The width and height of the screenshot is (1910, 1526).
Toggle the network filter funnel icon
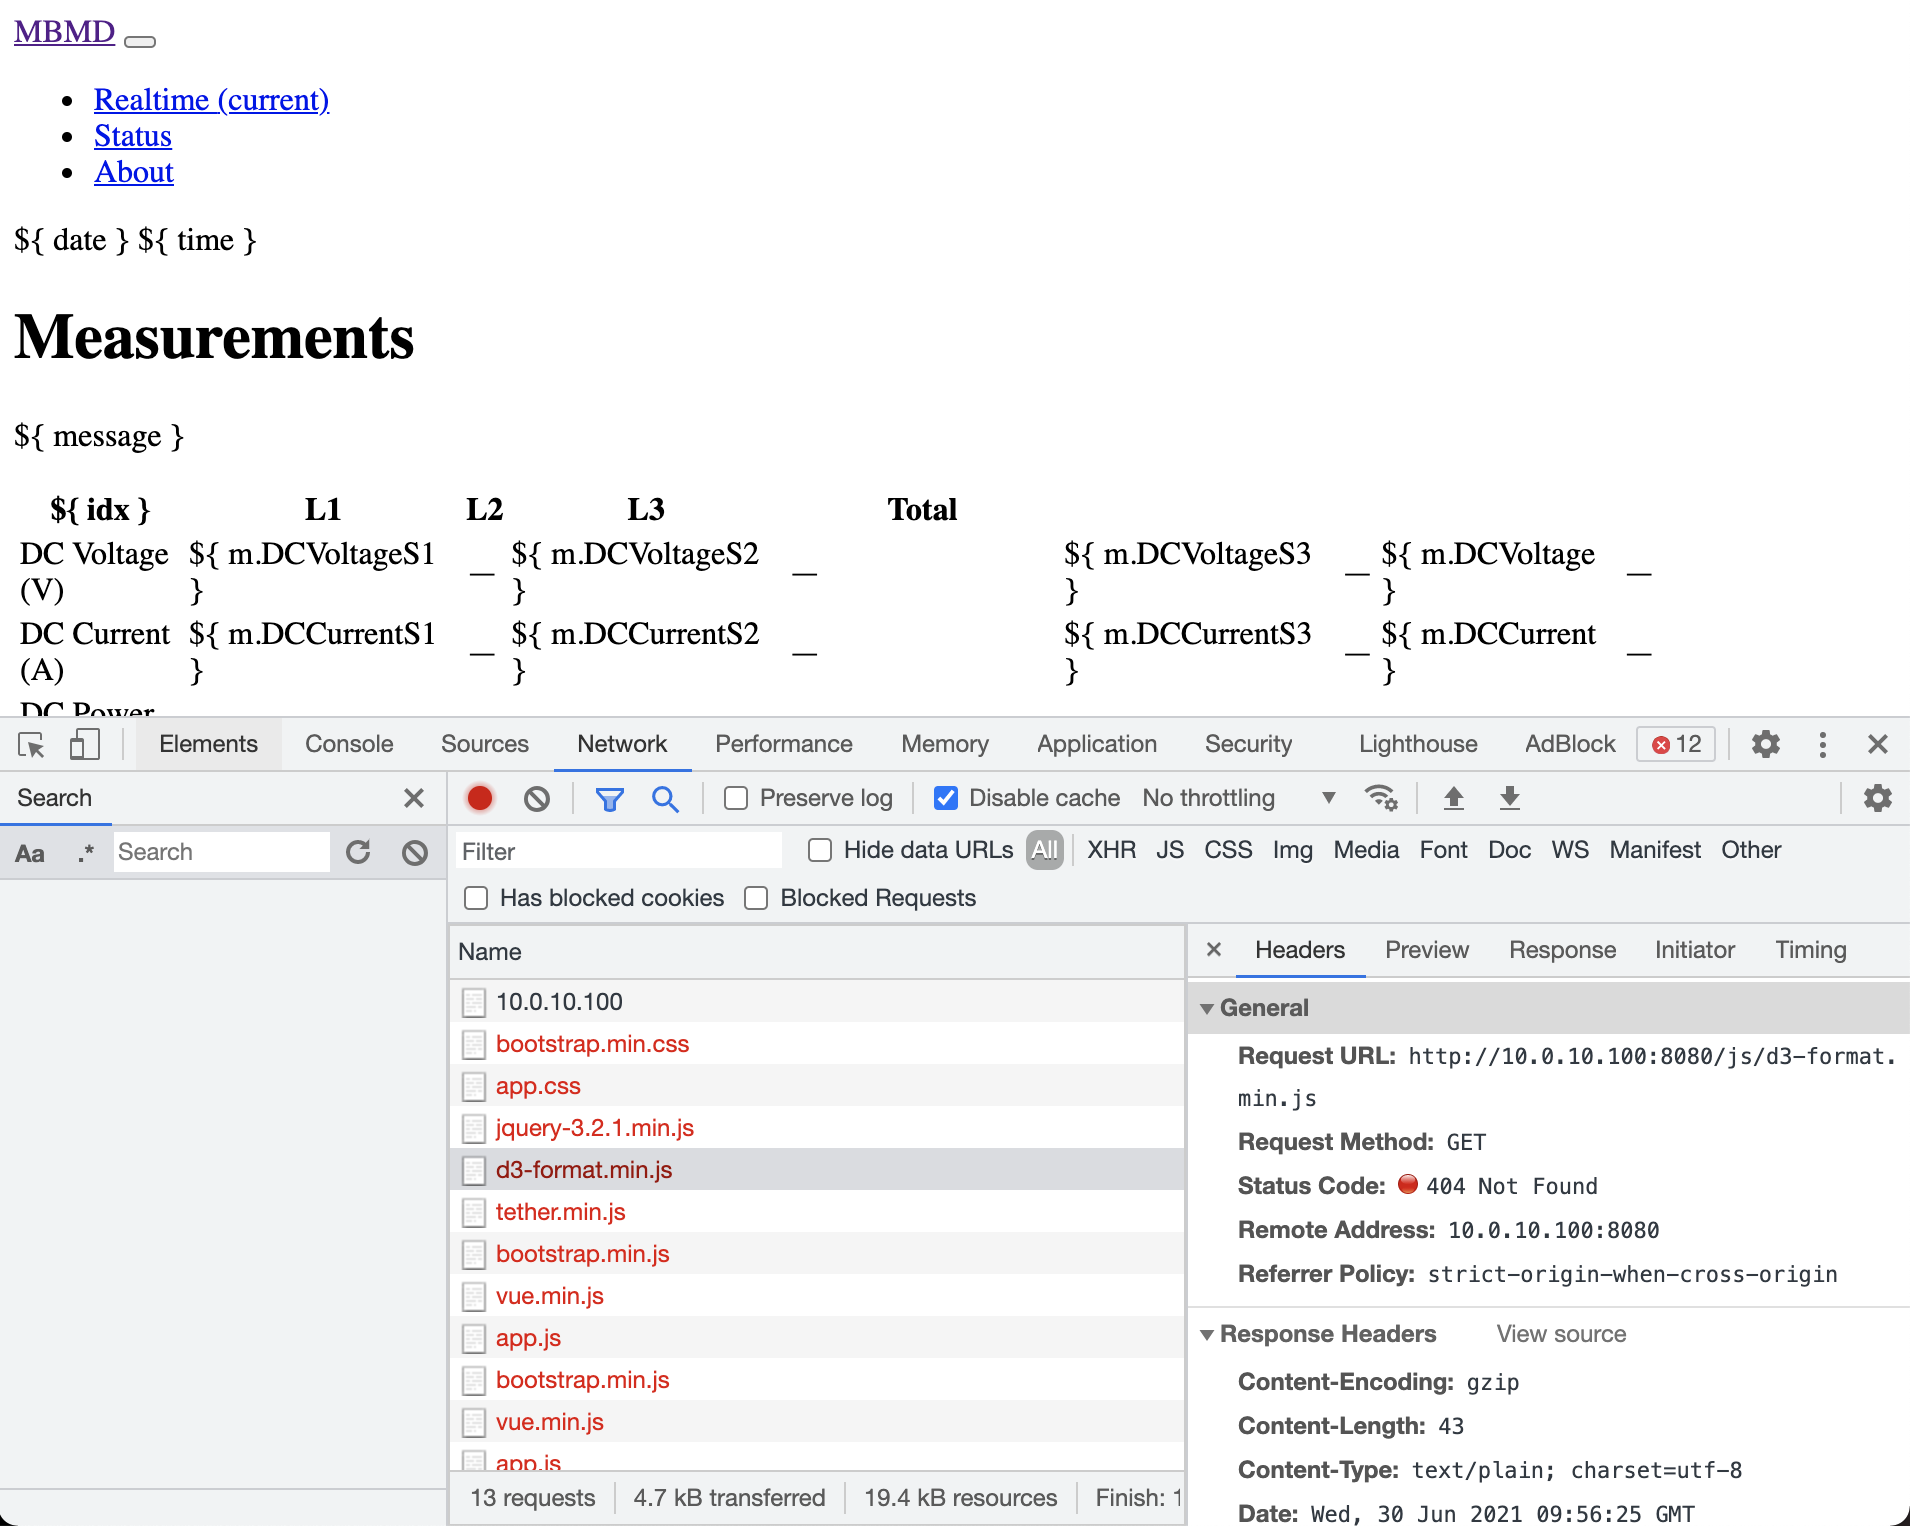610,798
